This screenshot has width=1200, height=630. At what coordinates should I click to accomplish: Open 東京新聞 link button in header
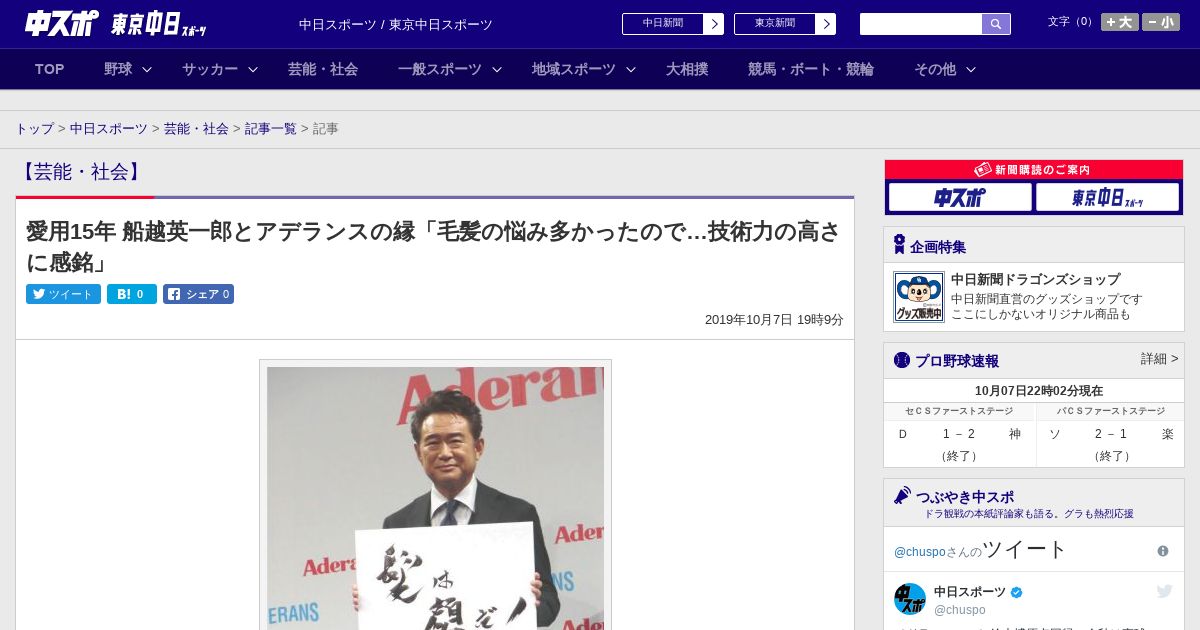tap(775, 24)
